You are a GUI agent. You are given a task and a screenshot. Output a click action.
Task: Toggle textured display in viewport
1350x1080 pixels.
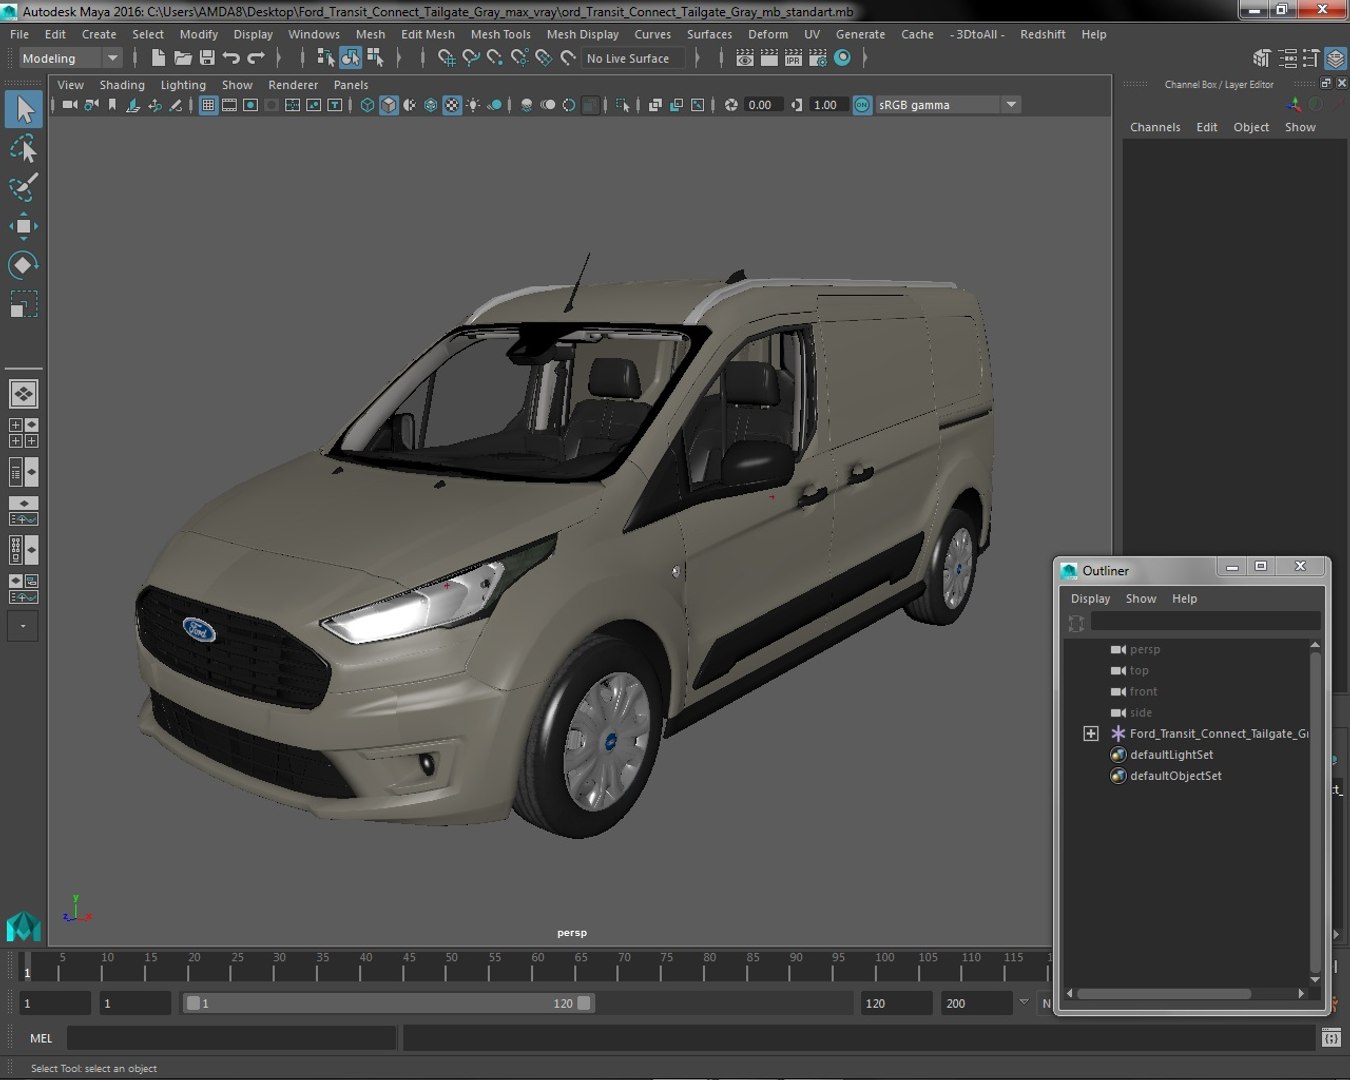click(452, 105)
